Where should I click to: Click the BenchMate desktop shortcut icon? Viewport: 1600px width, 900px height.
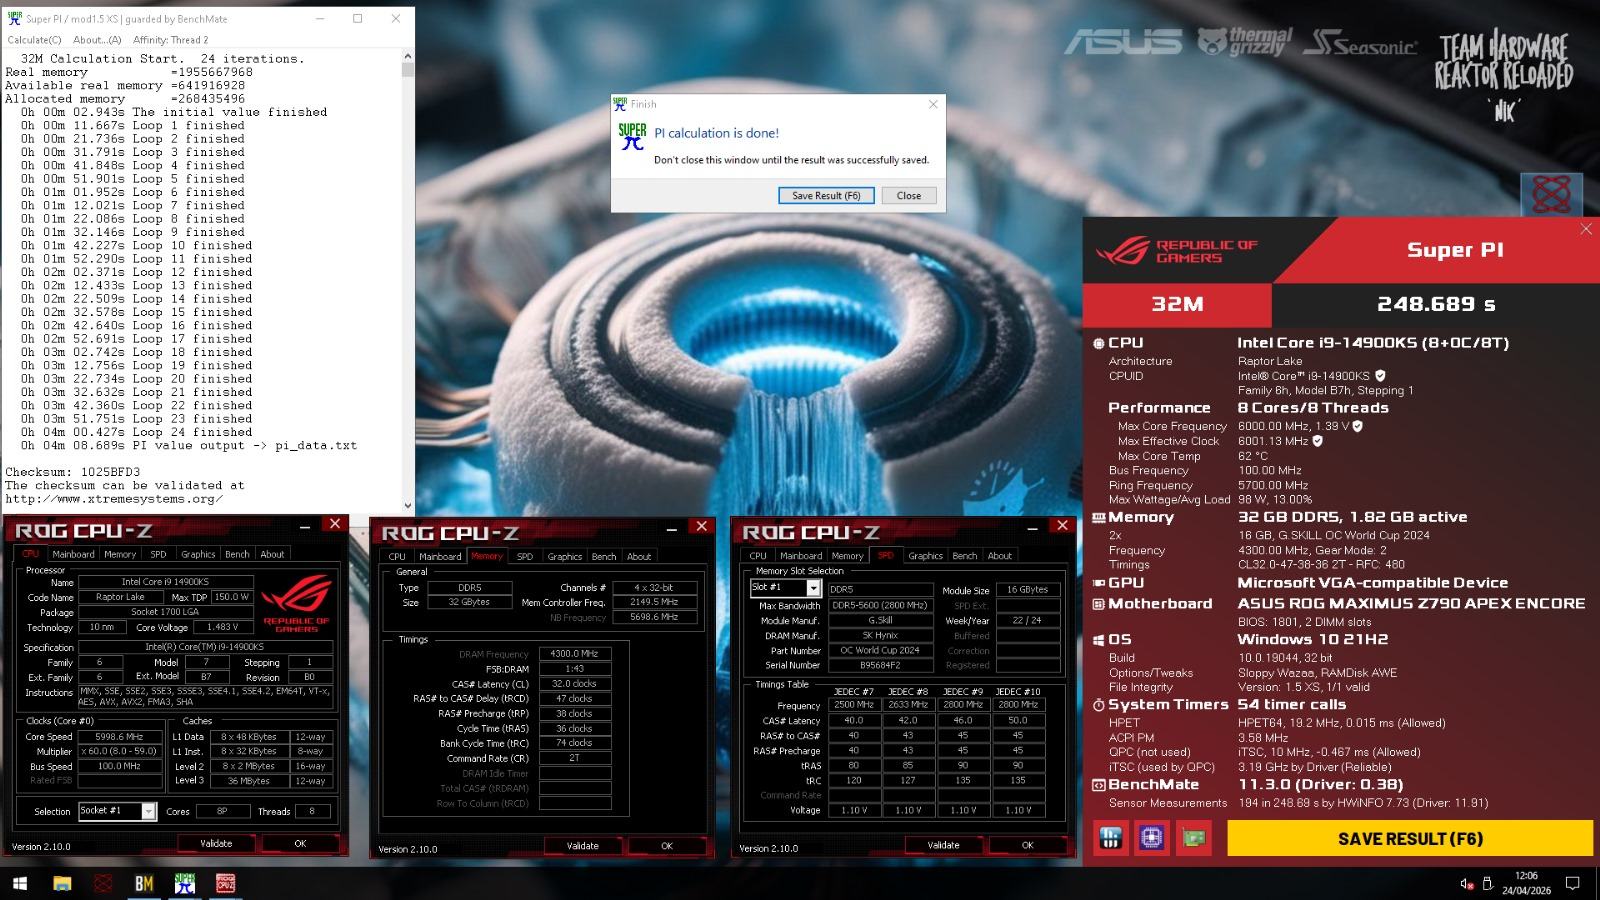[1551, 194]
